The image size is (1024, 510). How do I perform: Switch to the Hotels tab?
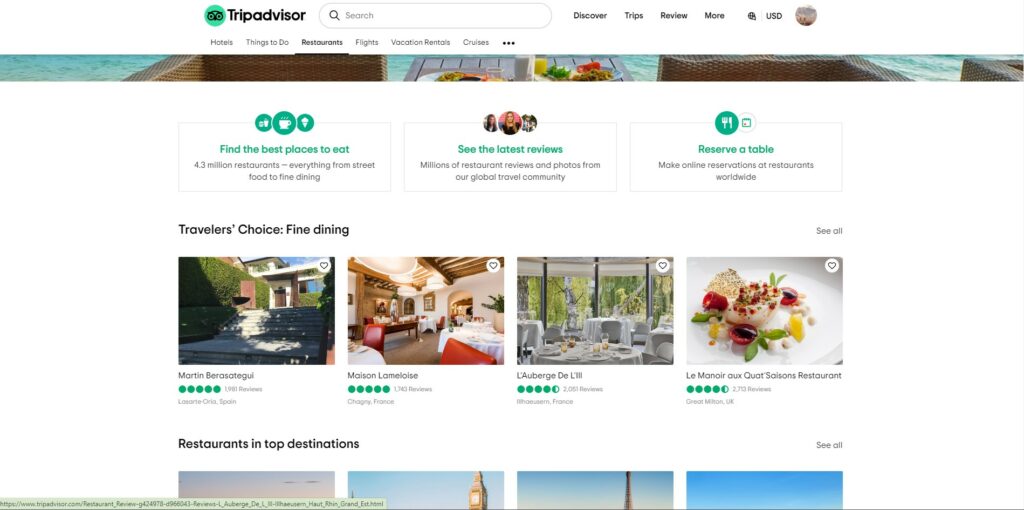tap(221, 42)
